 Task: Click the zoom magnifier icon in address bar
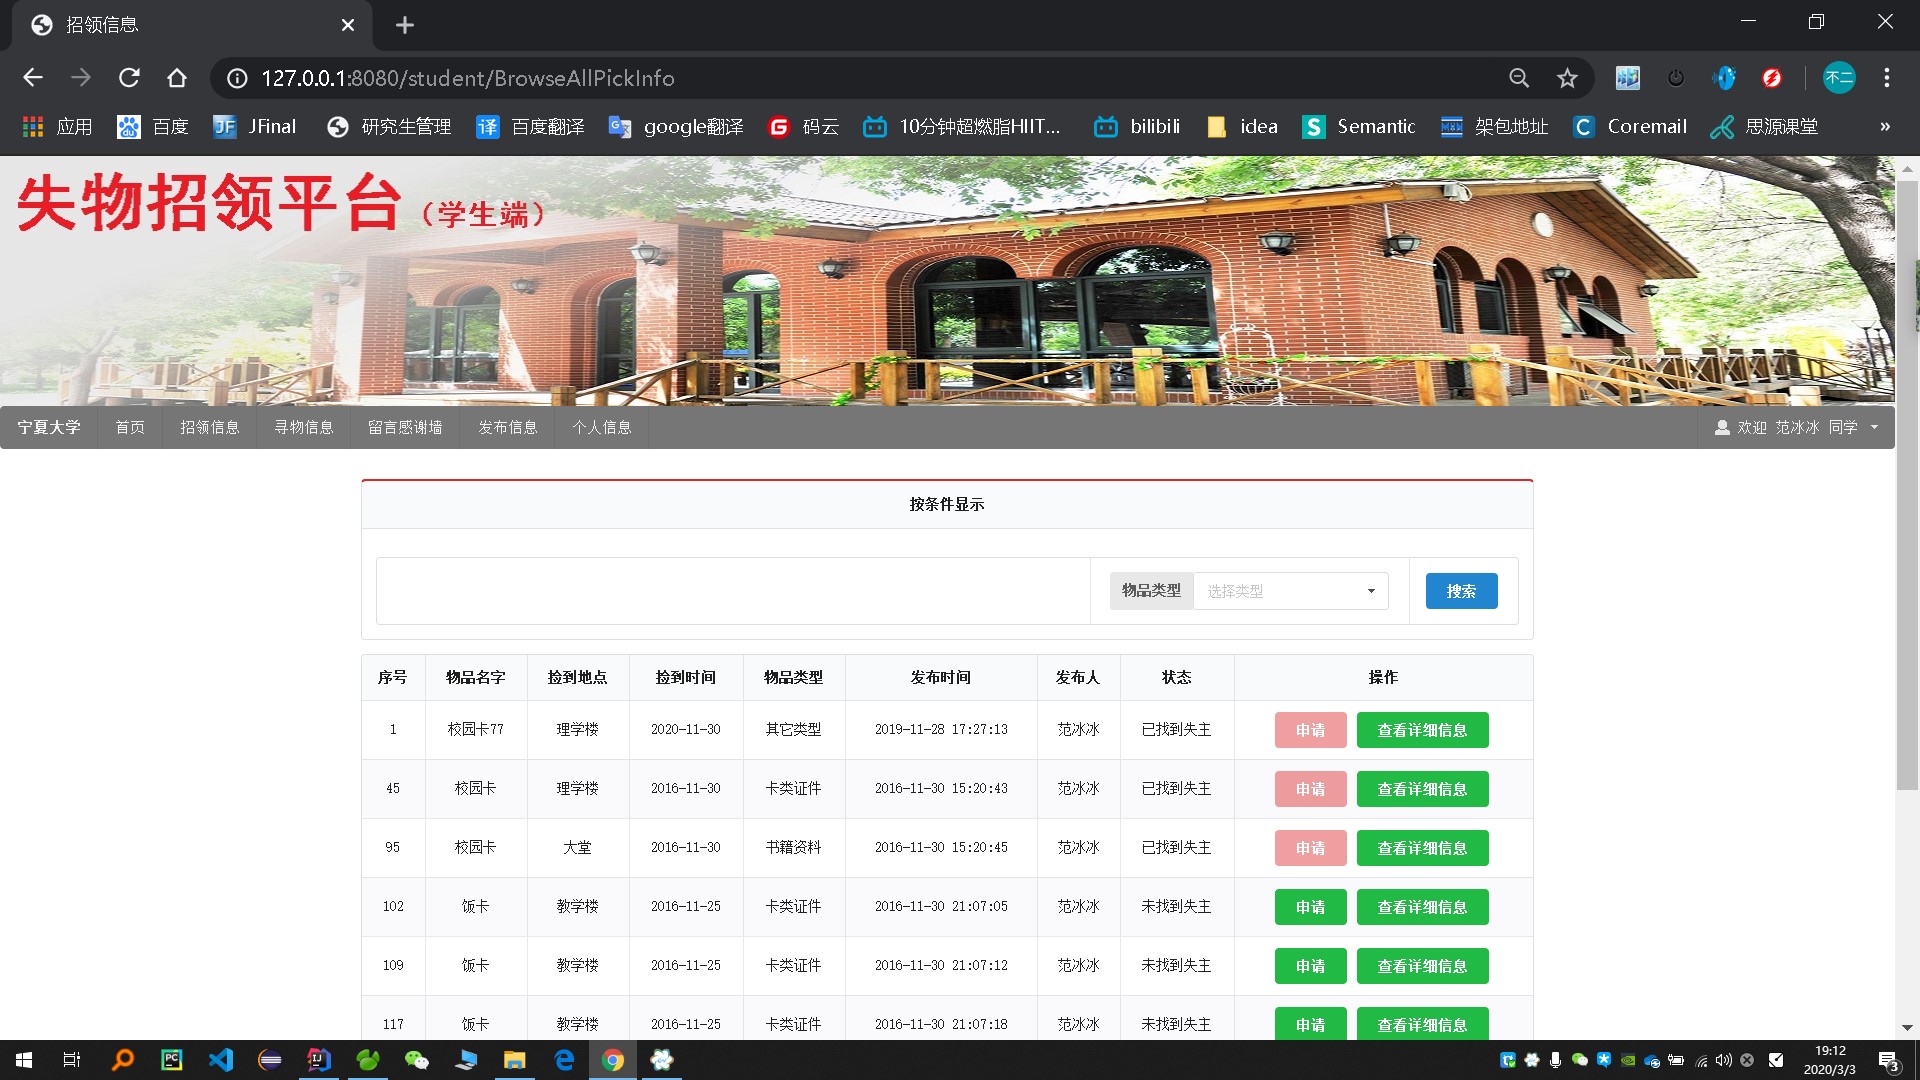click(1519, 78)
